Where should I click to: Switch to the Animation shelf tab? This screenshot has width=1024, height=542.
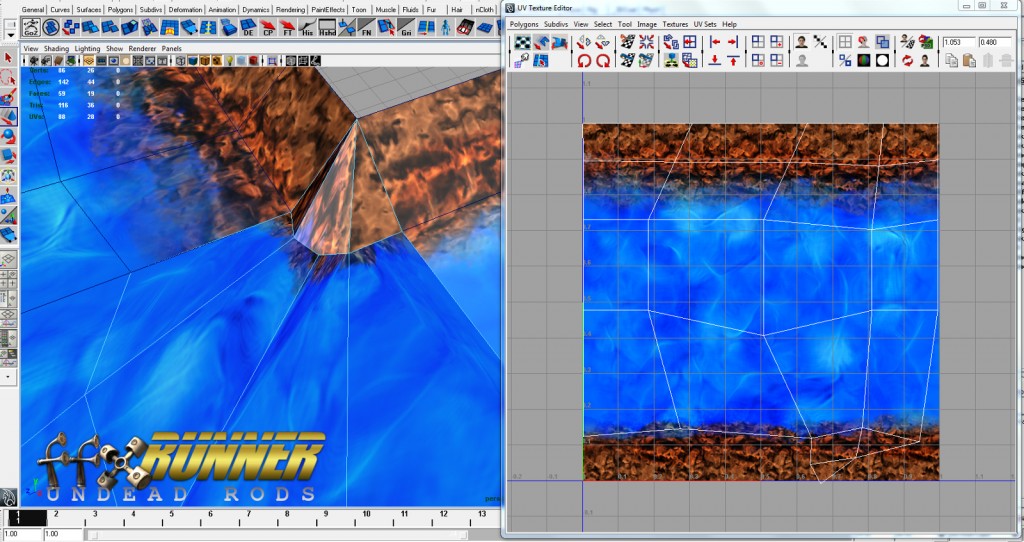pos(222,10)
